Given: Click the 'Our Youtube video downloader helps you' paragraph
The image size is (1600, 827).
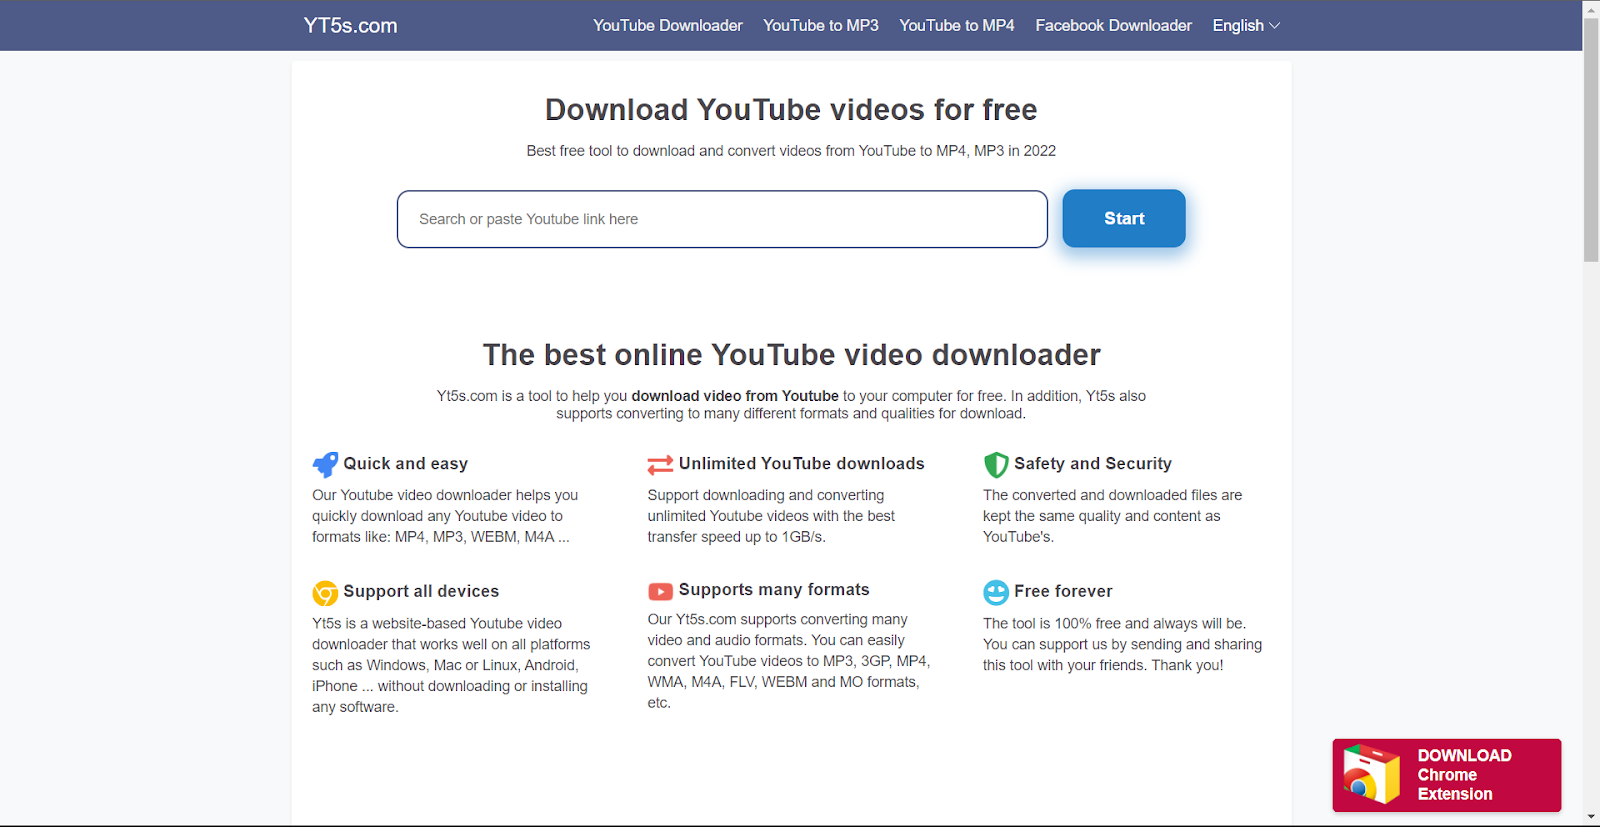Looking at the screenshot, I should coord(445,516).
